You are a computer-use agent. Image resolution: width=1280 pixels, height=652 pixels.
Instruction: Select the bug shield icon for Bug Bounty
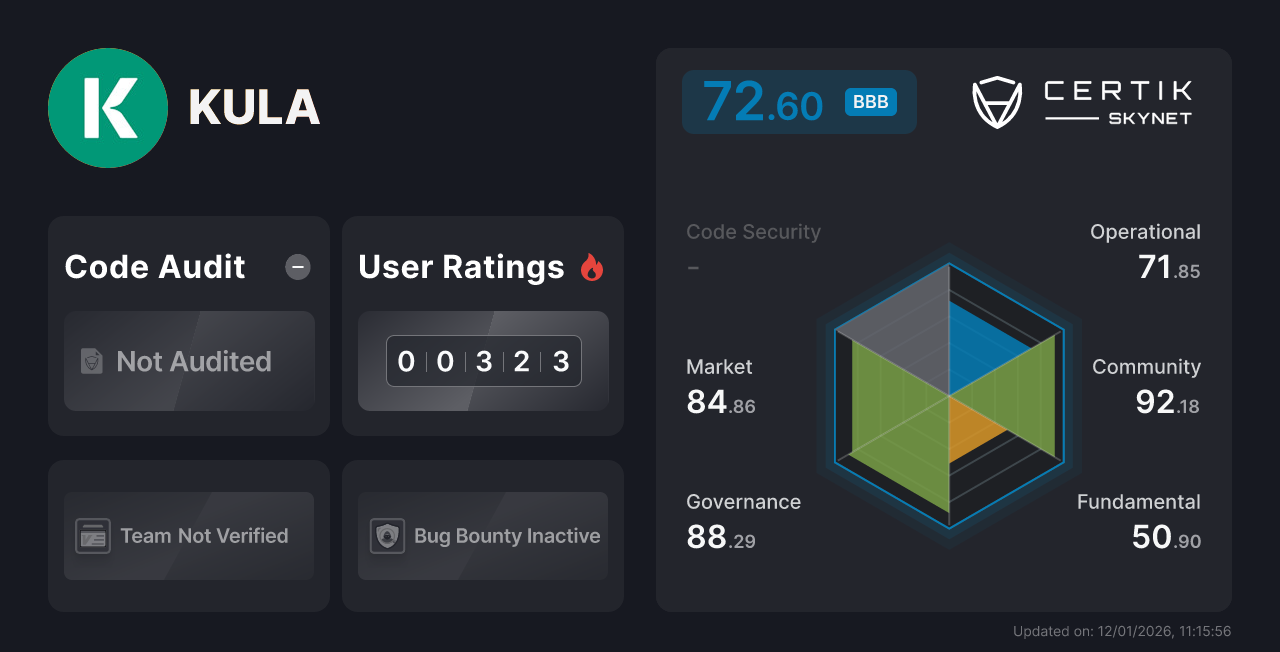(387, 536)
